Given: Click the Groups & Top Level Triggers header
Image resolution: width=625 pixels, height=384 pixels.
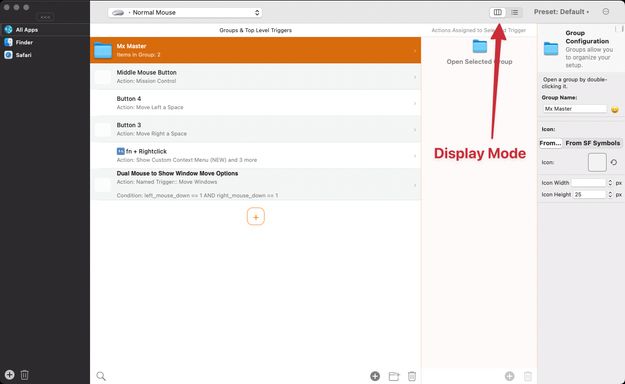Looking at the screenshot, I should [x=256, y=30].
